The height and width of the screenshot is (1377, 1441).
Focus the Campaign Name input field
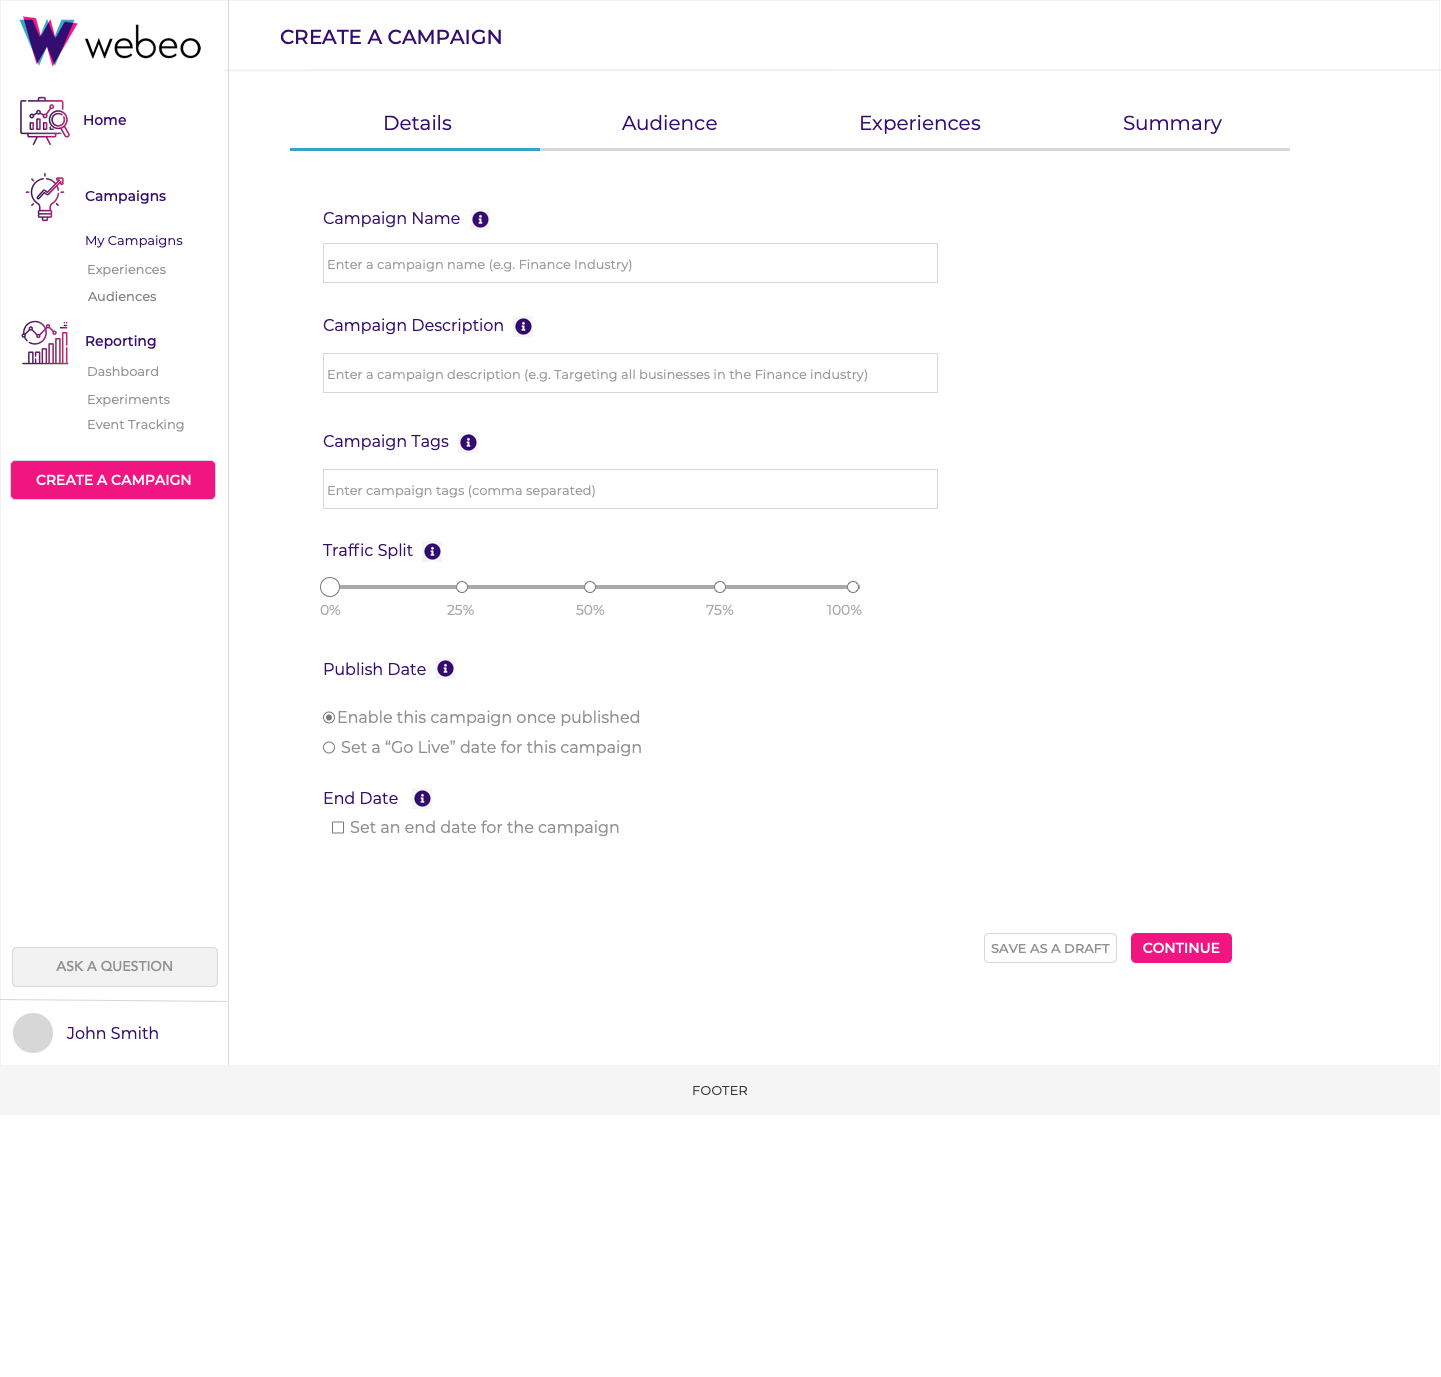coord(630,263)
